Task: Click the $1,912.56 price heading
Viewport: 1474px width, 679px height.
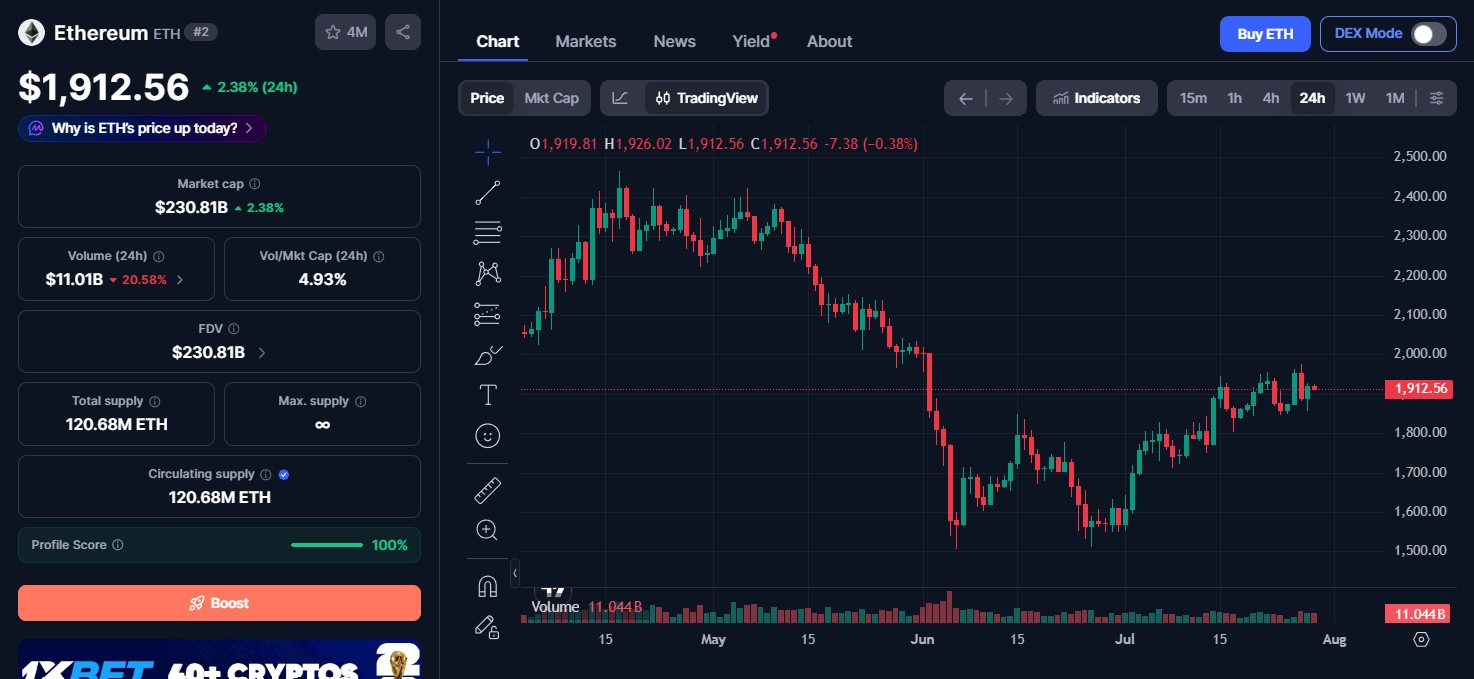Action: pyautogui.click(x=104, y=87)
